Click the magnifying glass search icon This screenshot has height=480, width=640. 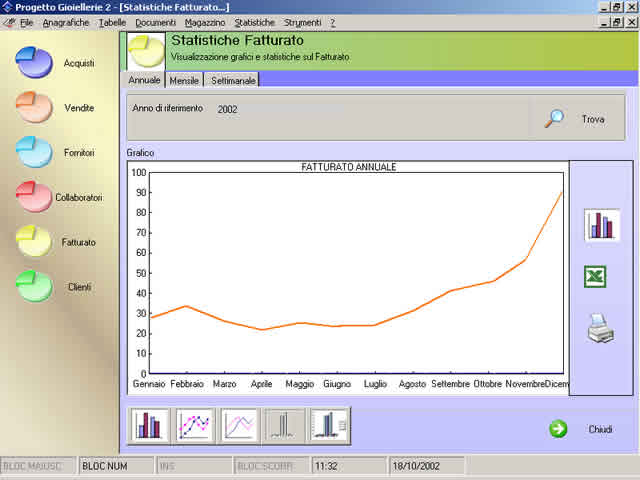point(554,119)
